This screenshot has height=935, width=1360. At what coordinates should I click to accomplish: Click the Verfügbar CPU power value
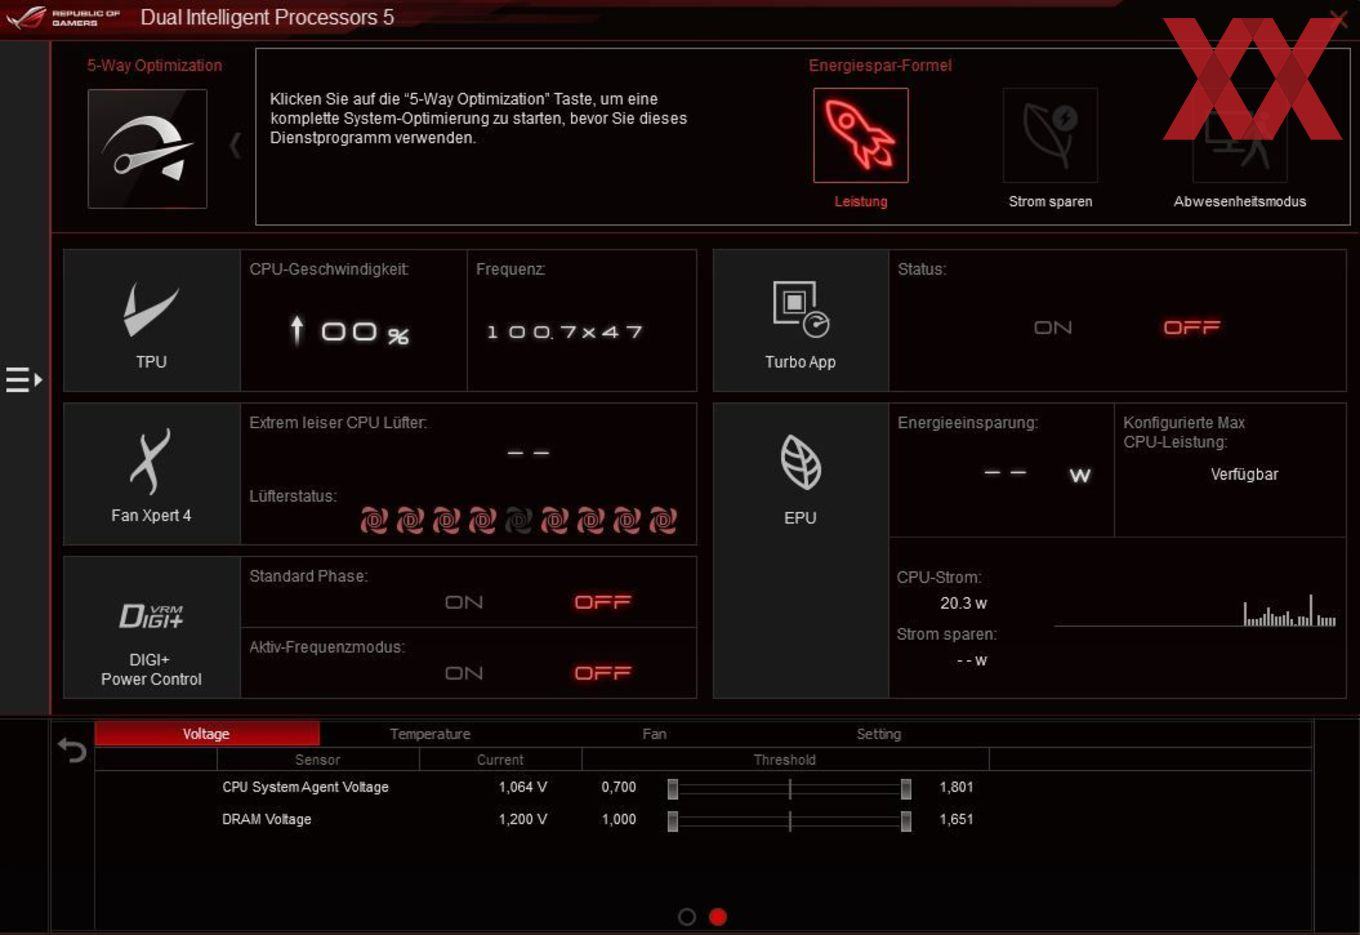(x=1244, y=474)
